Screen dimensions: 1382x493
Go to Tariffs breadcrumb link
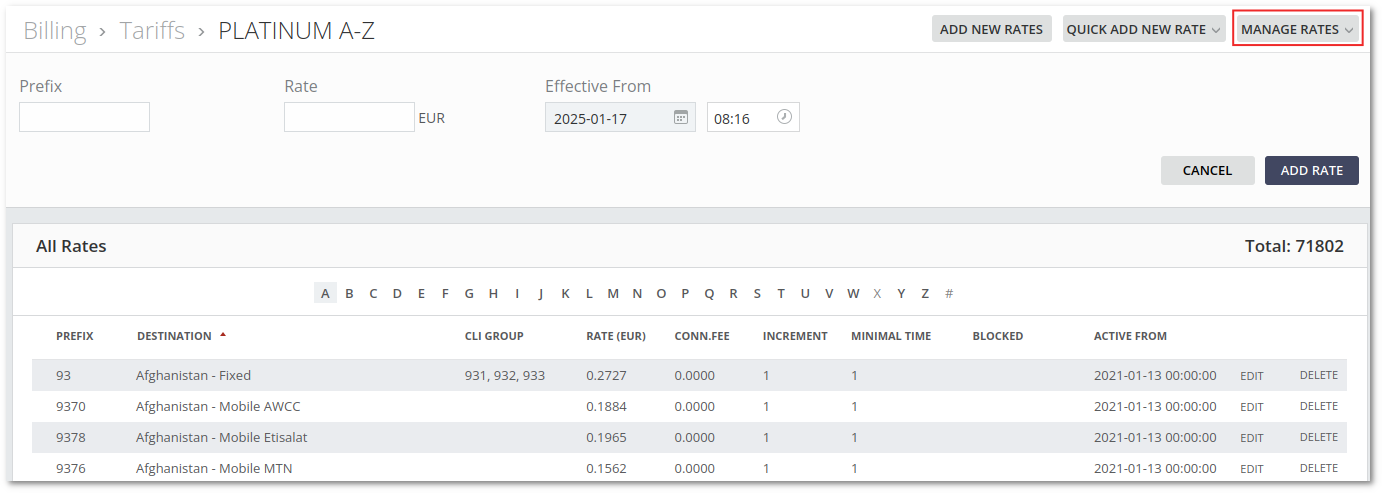152,31
